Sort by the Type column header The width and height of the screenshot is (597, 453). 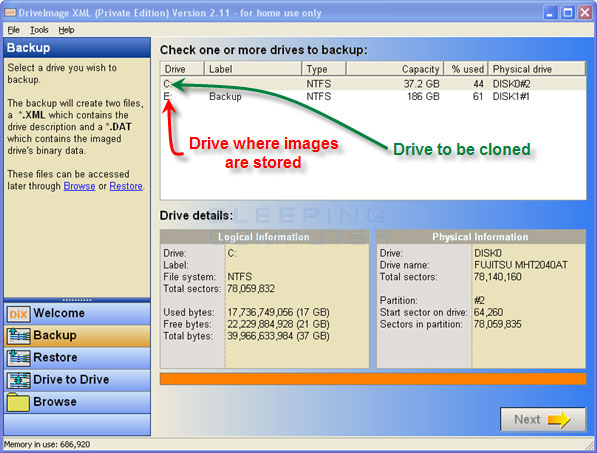(x=324, y=69)
